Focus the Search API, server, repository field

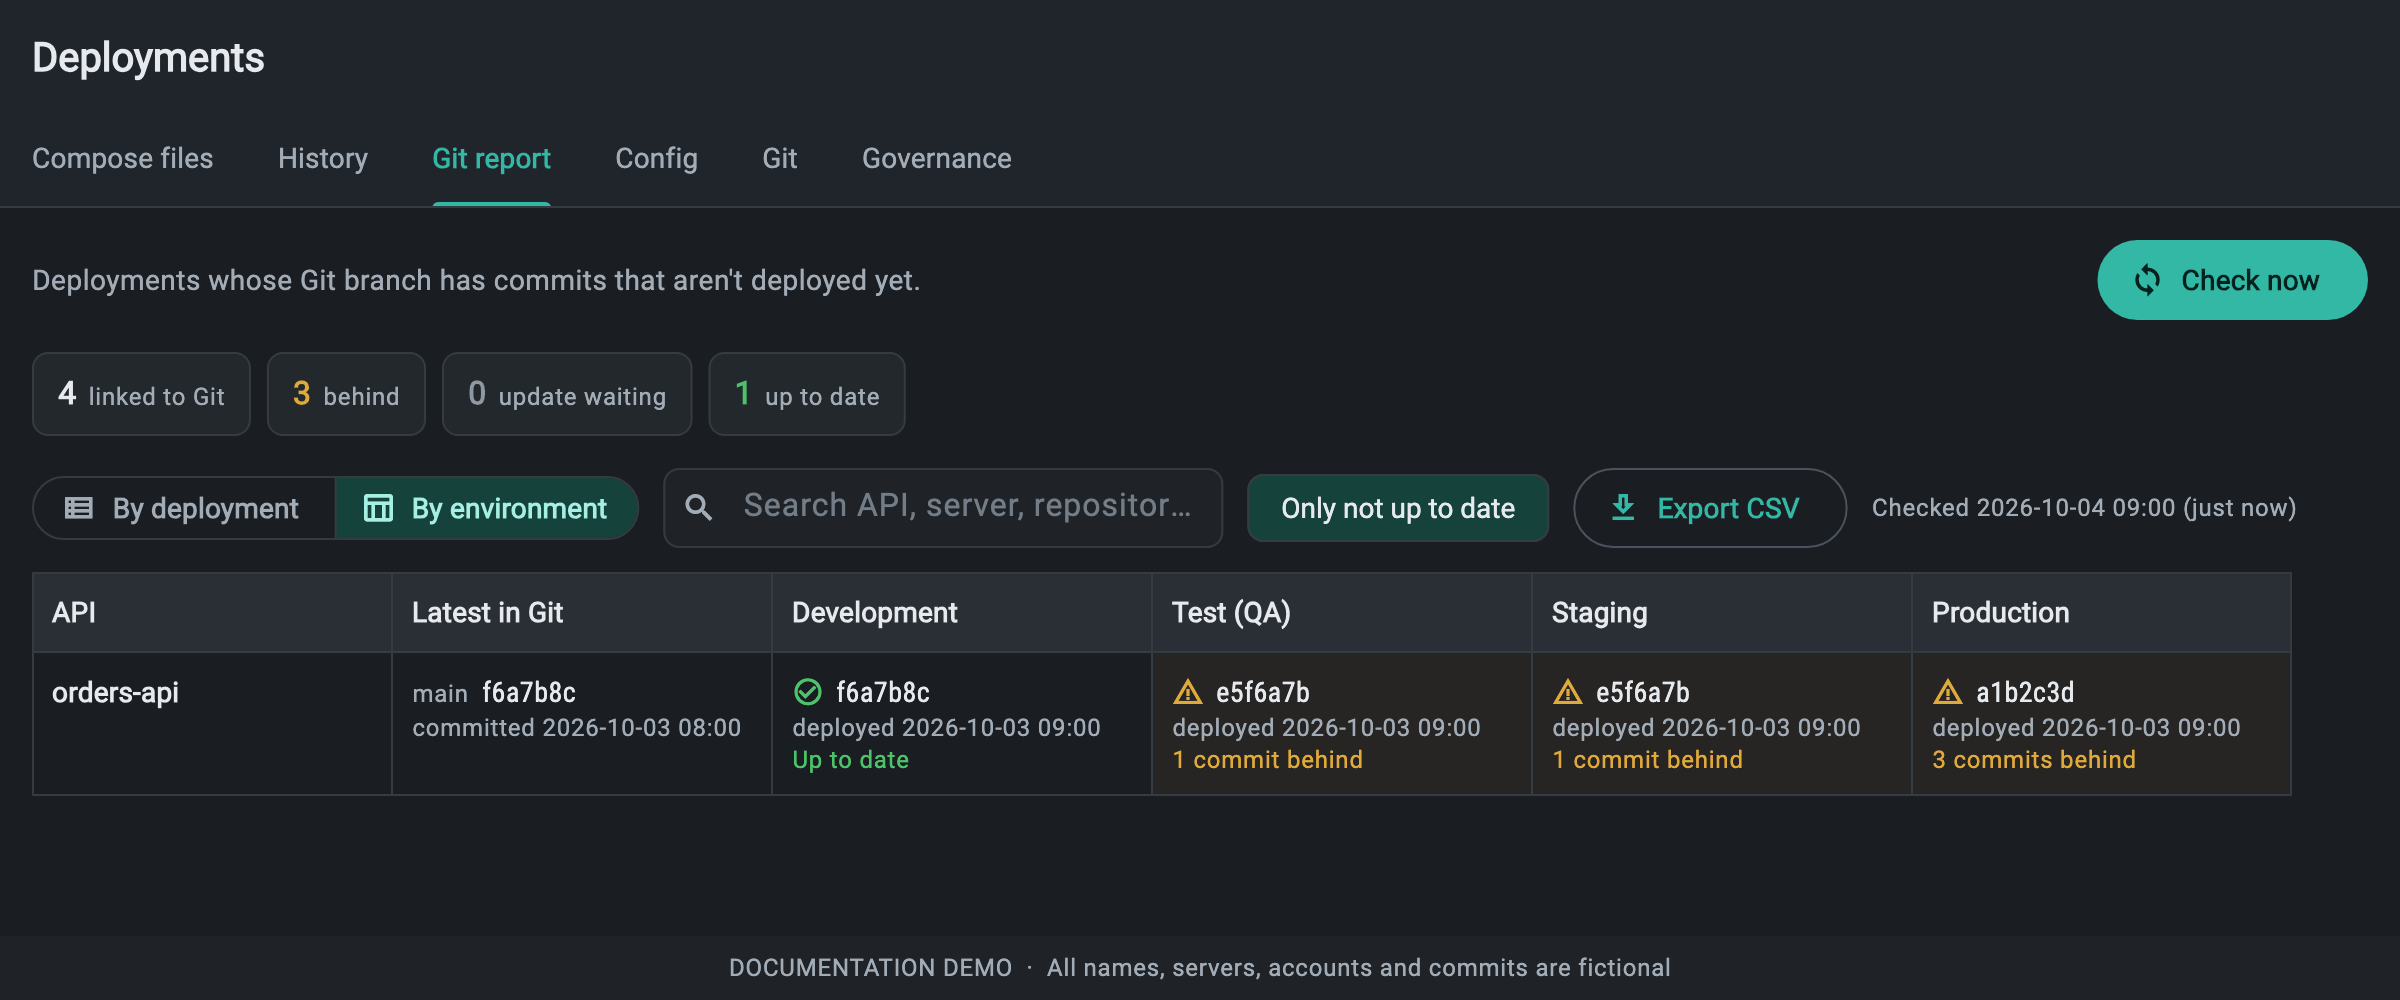point(942,508)
